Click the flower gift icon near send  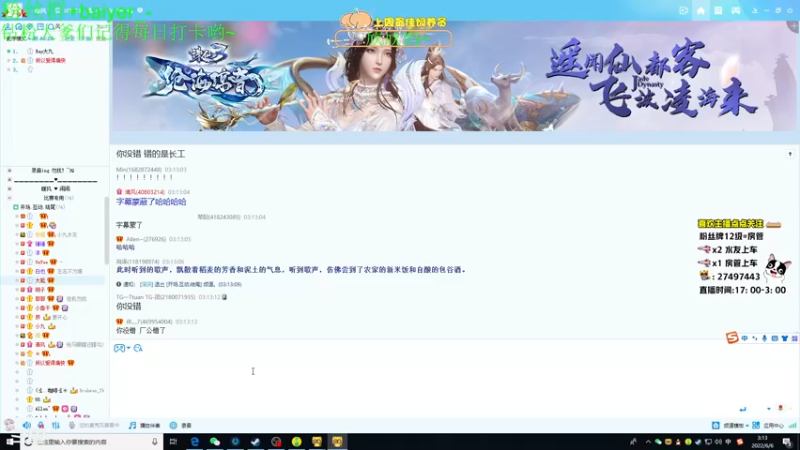pos(780,408)
